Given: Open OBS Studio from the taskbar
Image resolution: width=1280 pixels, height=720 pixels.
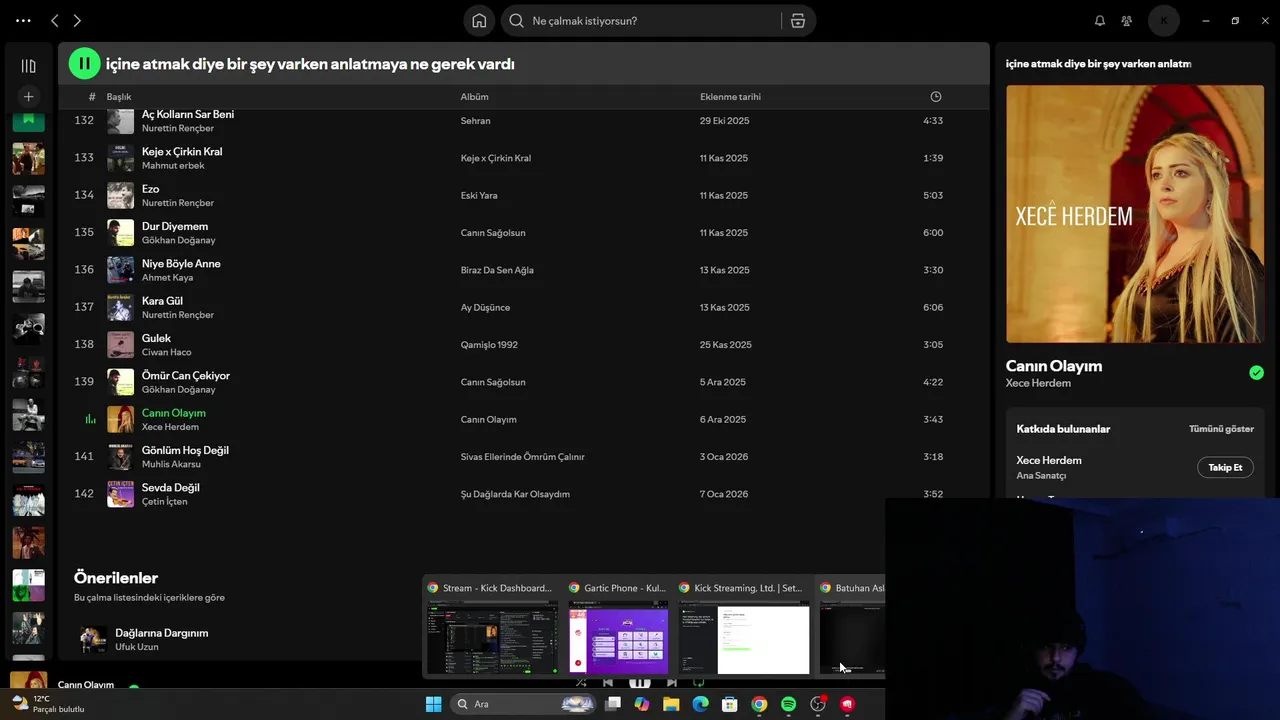Looking at the screenshot, I should point(818,704).
